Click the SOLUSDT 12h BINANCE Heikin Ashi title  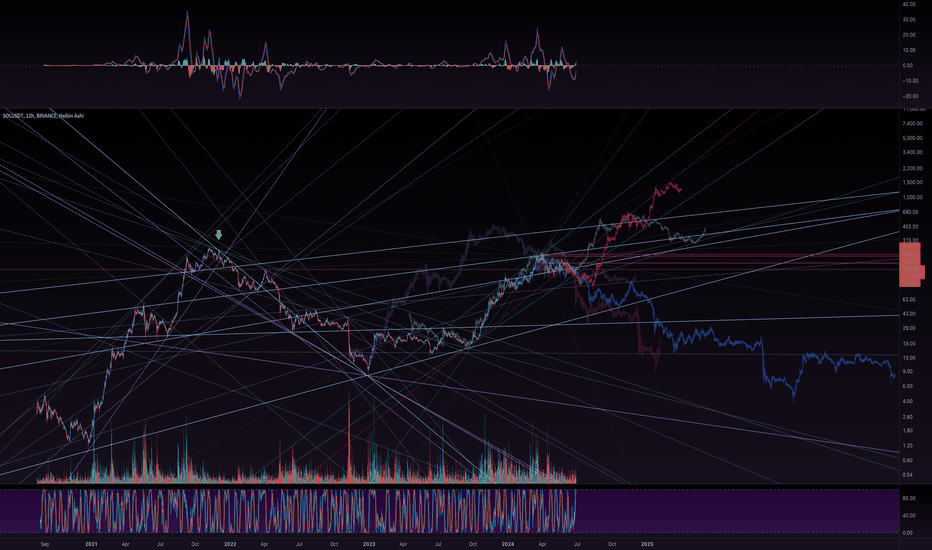tap(43, 116)
